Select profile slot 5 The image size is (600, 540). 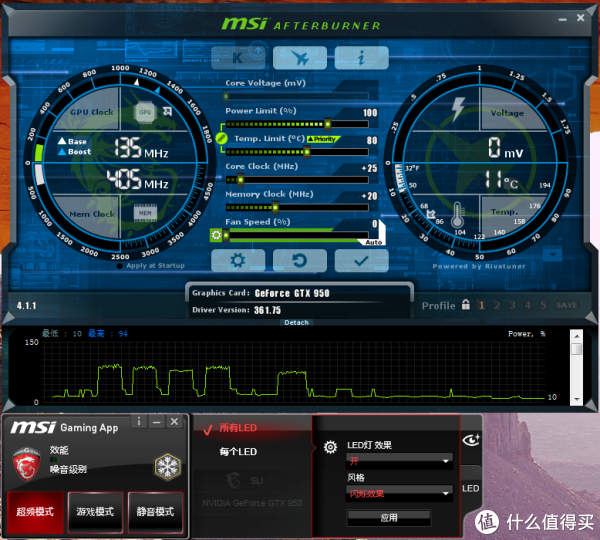coord(543,305)
